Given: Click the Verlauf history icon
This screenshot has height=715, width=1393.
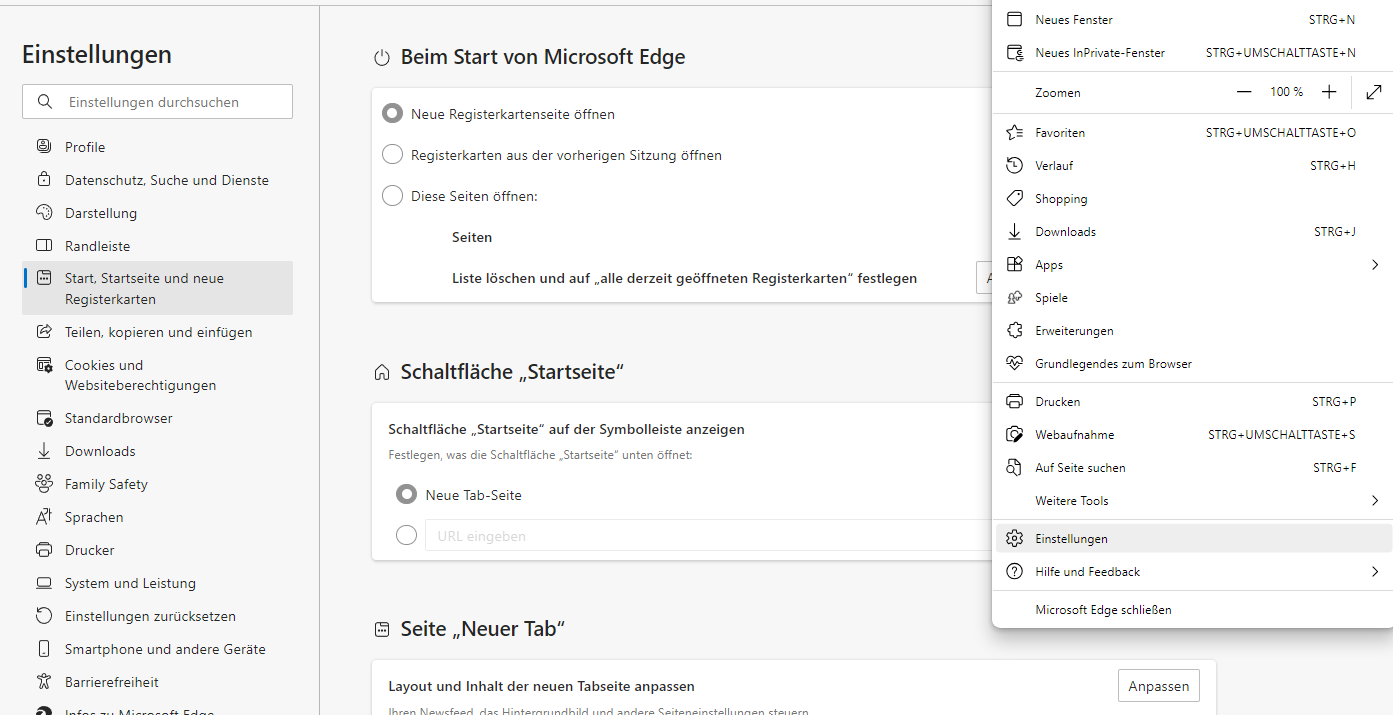Looking at the screenshot, I should tap(1014, 165).
